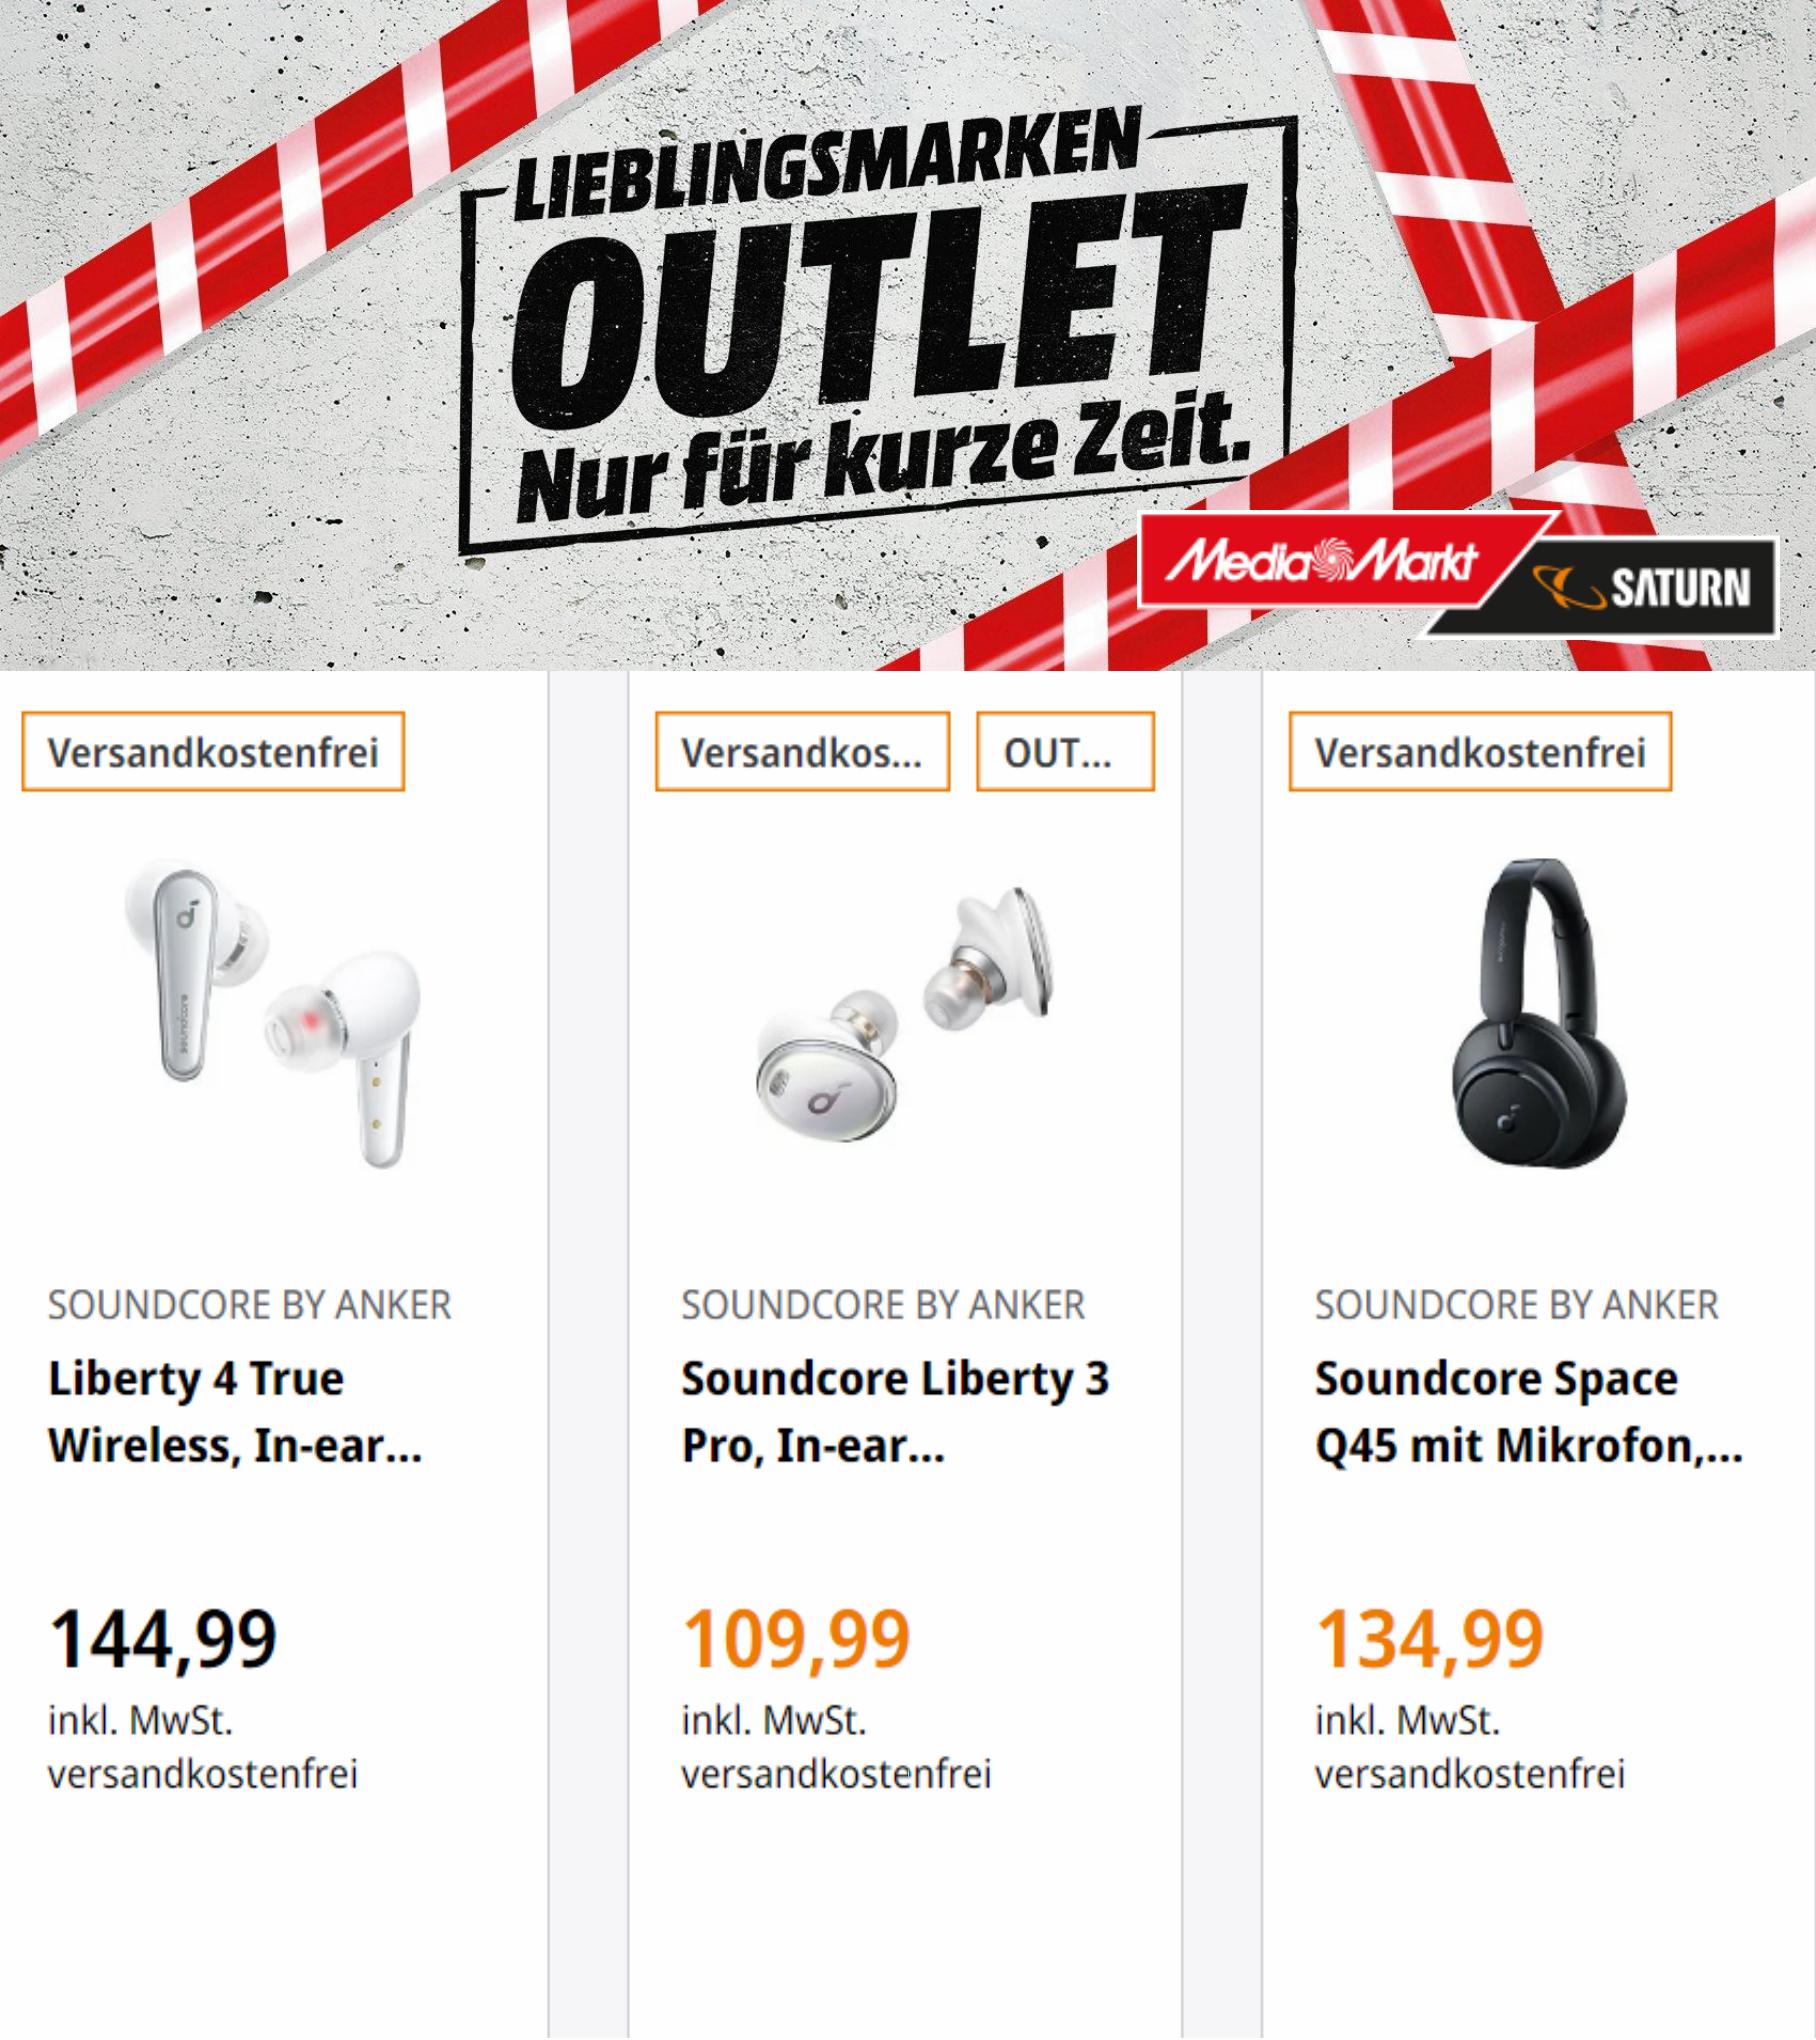The width and height of the screenshot is (1816, 2040).
Task: Open the Lieblingsmarken Outlet banner
Action: coord(908,335)
